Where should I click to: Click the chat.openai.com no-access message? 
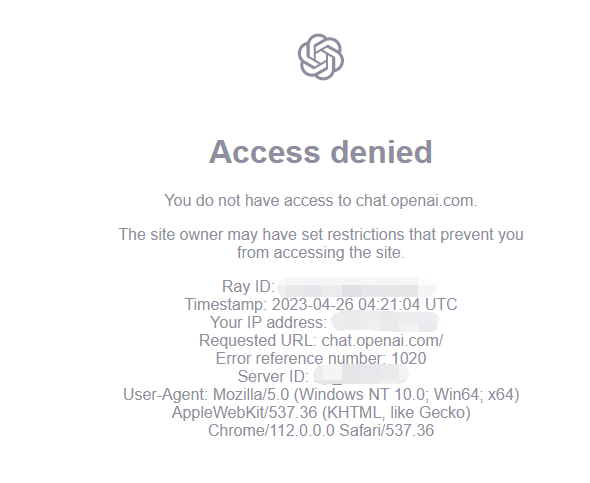pos(321,200)
